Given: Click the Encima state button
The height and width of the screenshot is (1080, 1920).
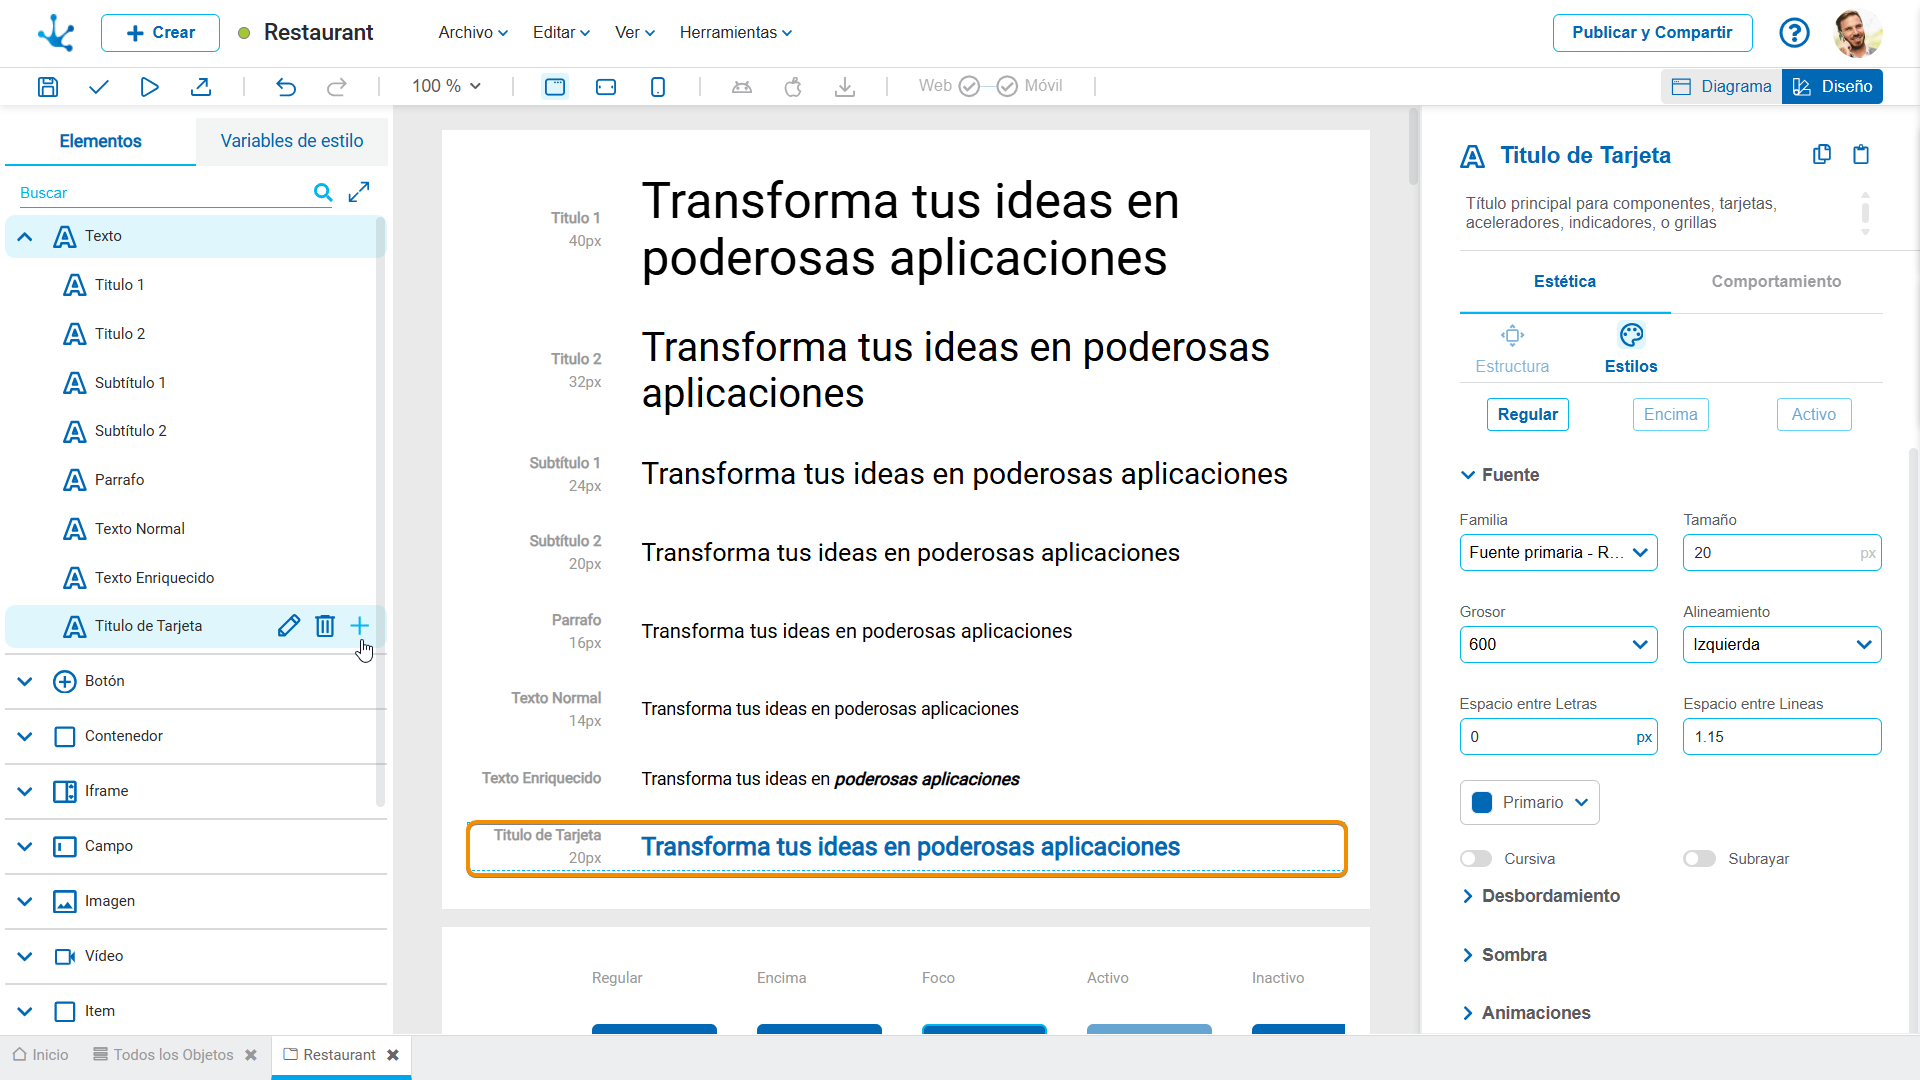Looking at the screenshot, I should (1670, 415).
